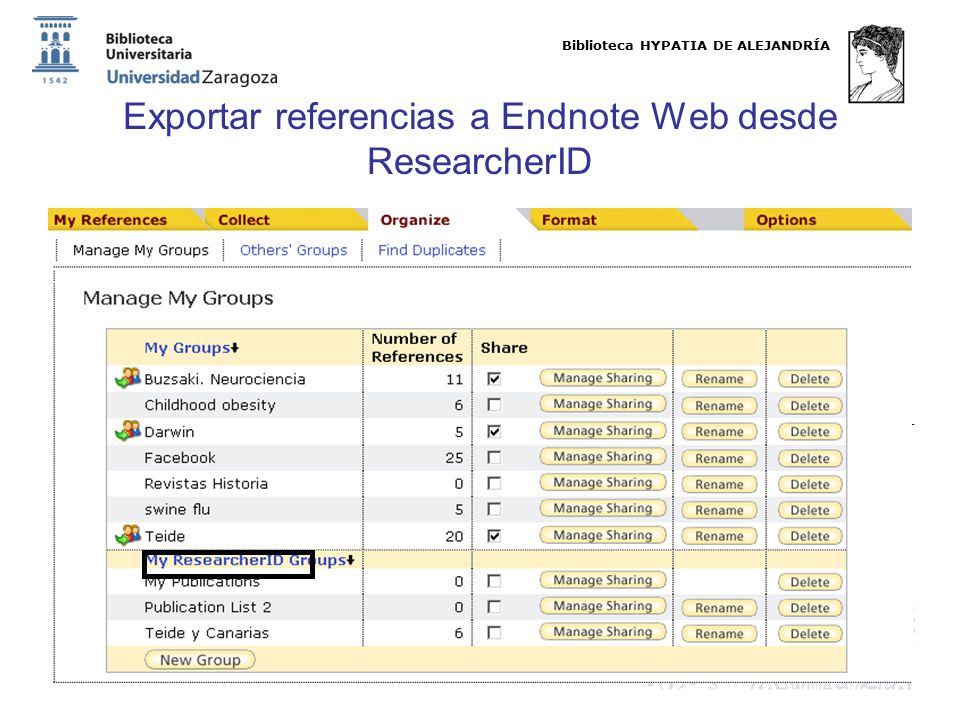
Task: Check the Share box for swine flu
Action: click(x=494, y=509)
